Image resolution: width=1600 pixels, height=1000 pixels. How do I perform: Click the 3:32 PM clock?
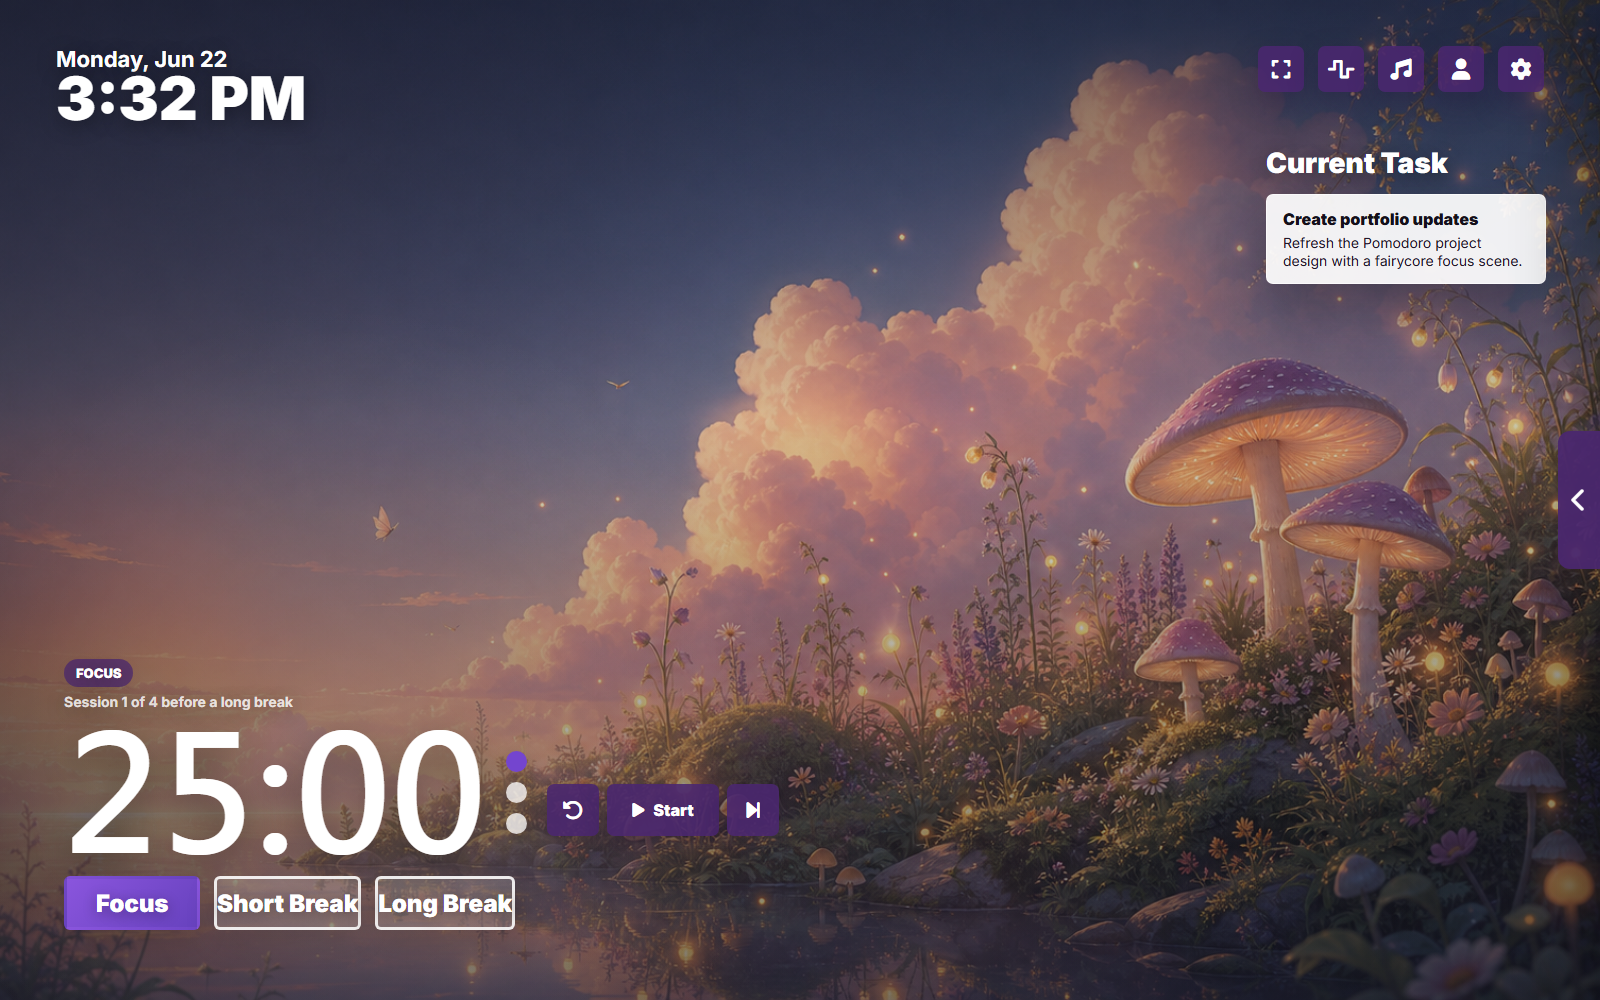[180, 99]
